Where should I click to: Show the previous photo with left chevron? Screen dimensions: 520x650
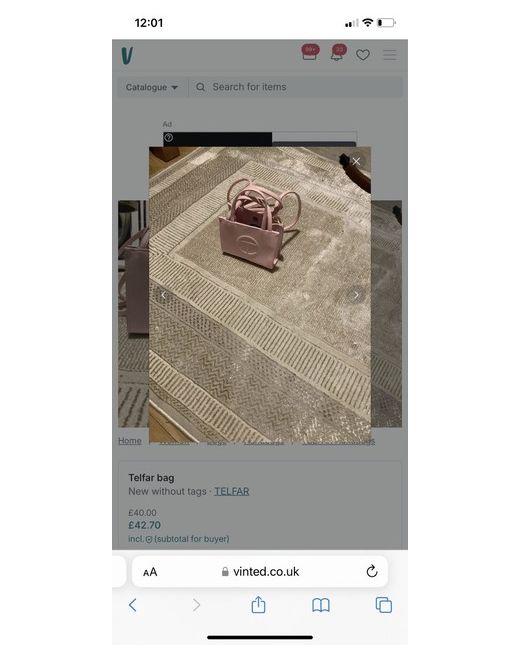[x=163, y=295]
